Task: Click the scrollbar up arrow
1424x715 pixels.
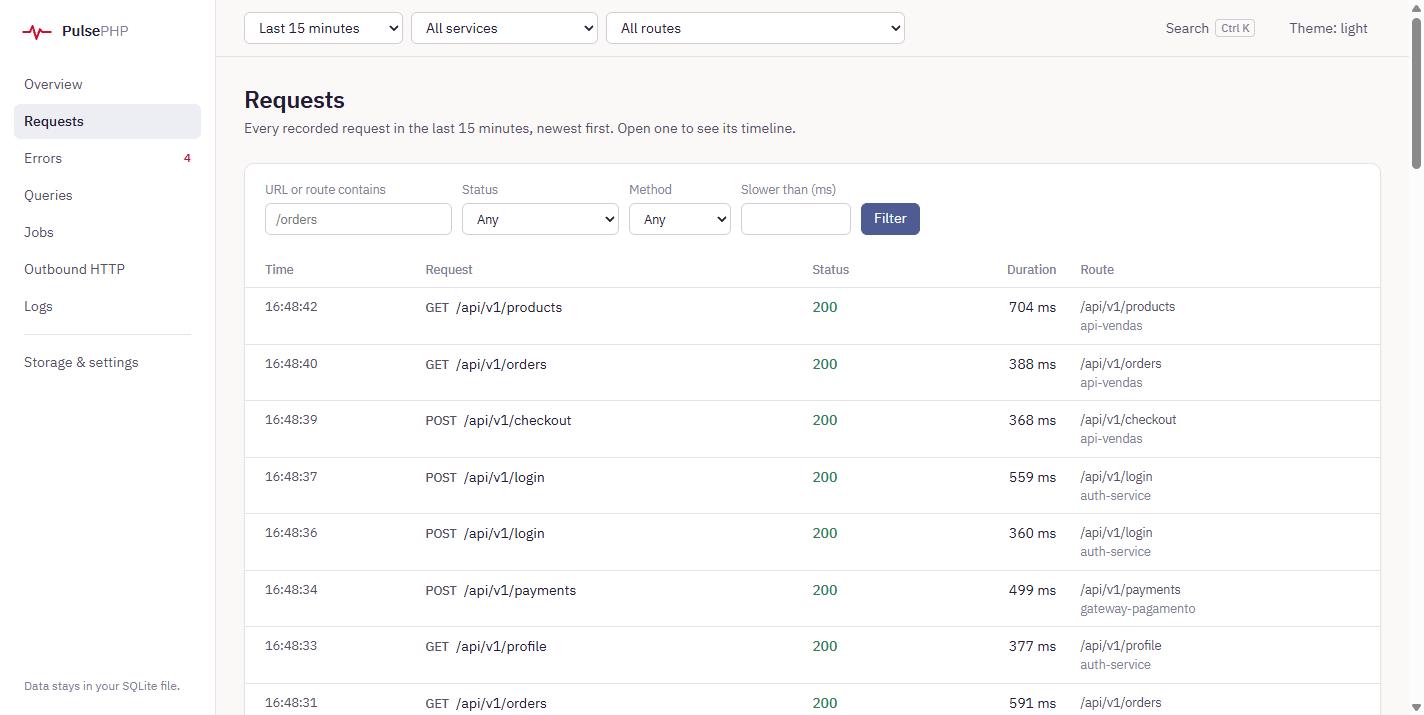Action: point(1416,7)
